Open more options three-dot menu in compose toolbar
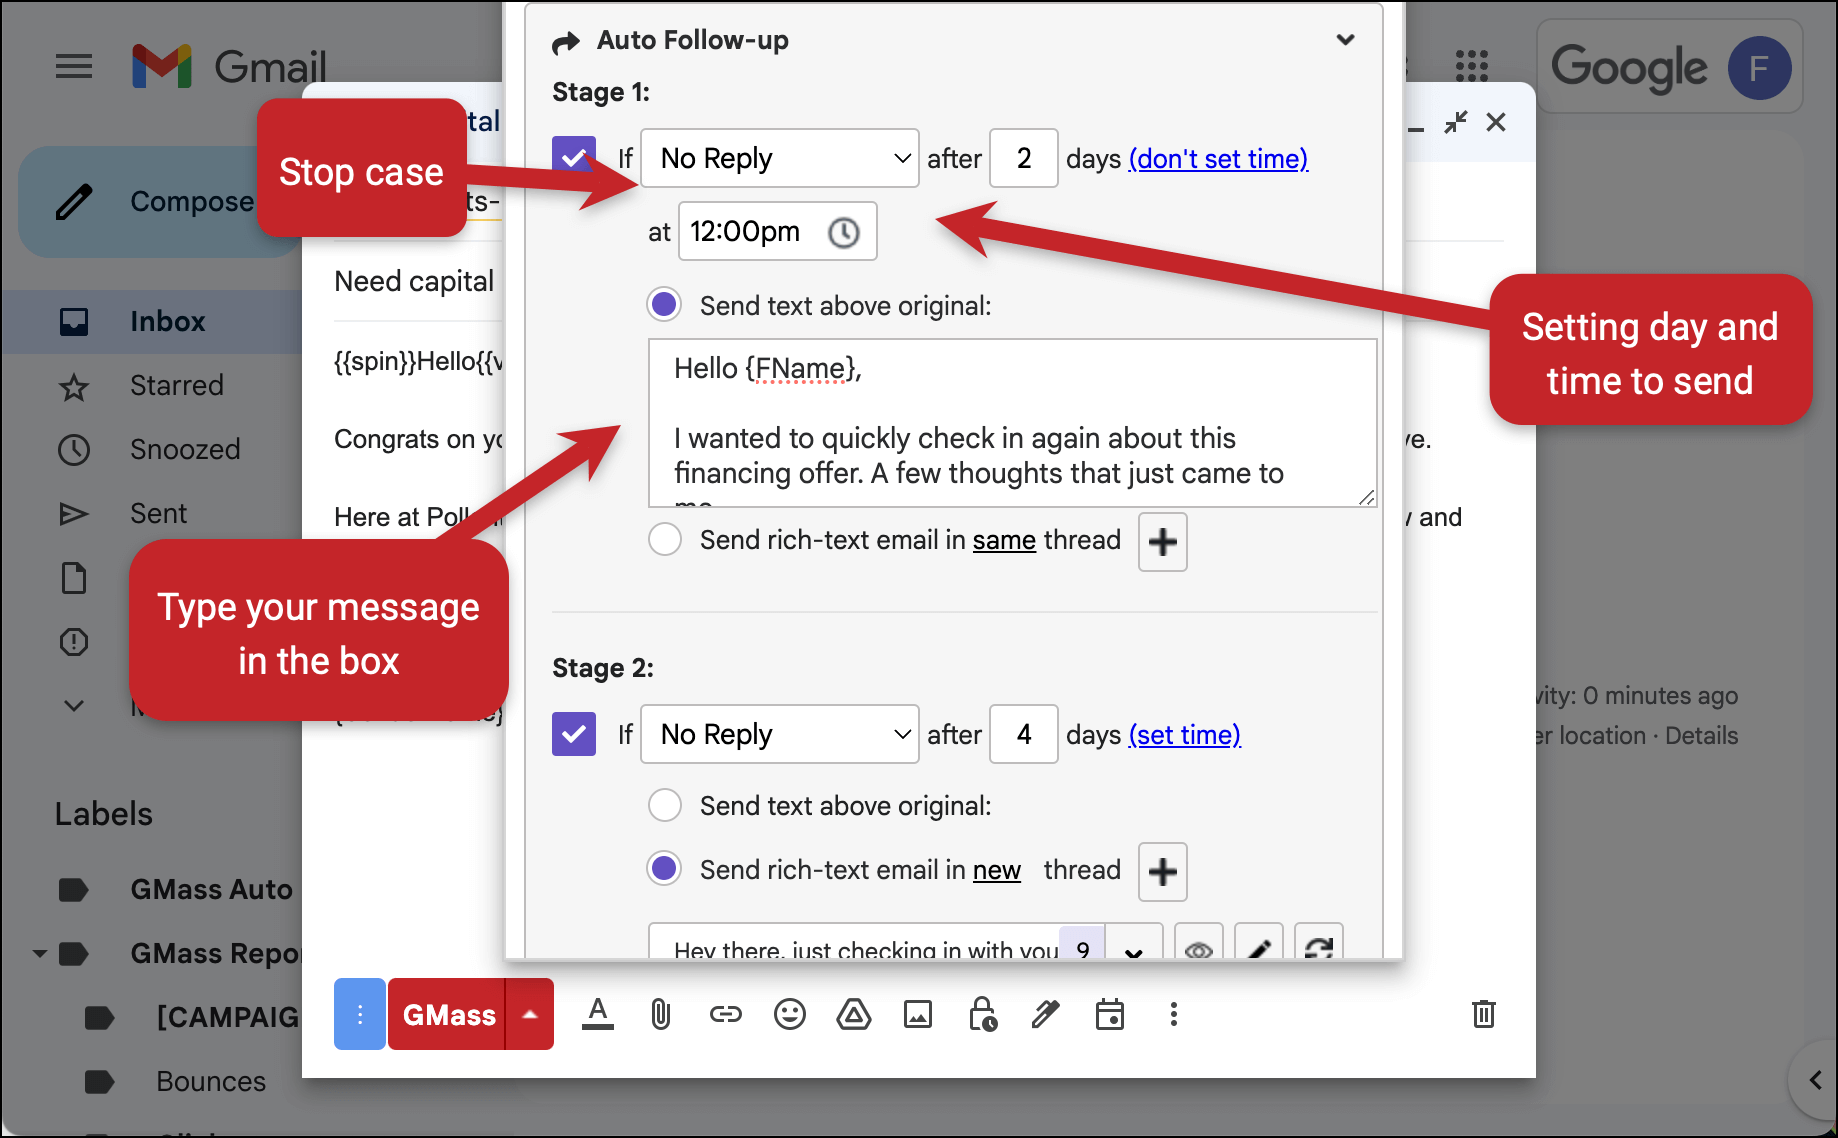The image size is (1838, 1138). 1174,1015
